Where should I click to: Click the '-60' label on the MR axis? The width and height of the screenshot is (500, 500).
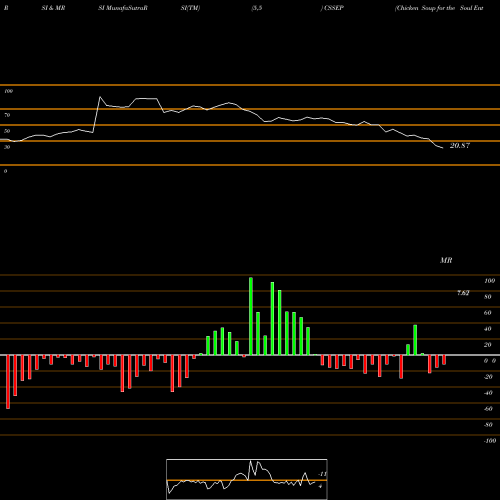(488, 409)
